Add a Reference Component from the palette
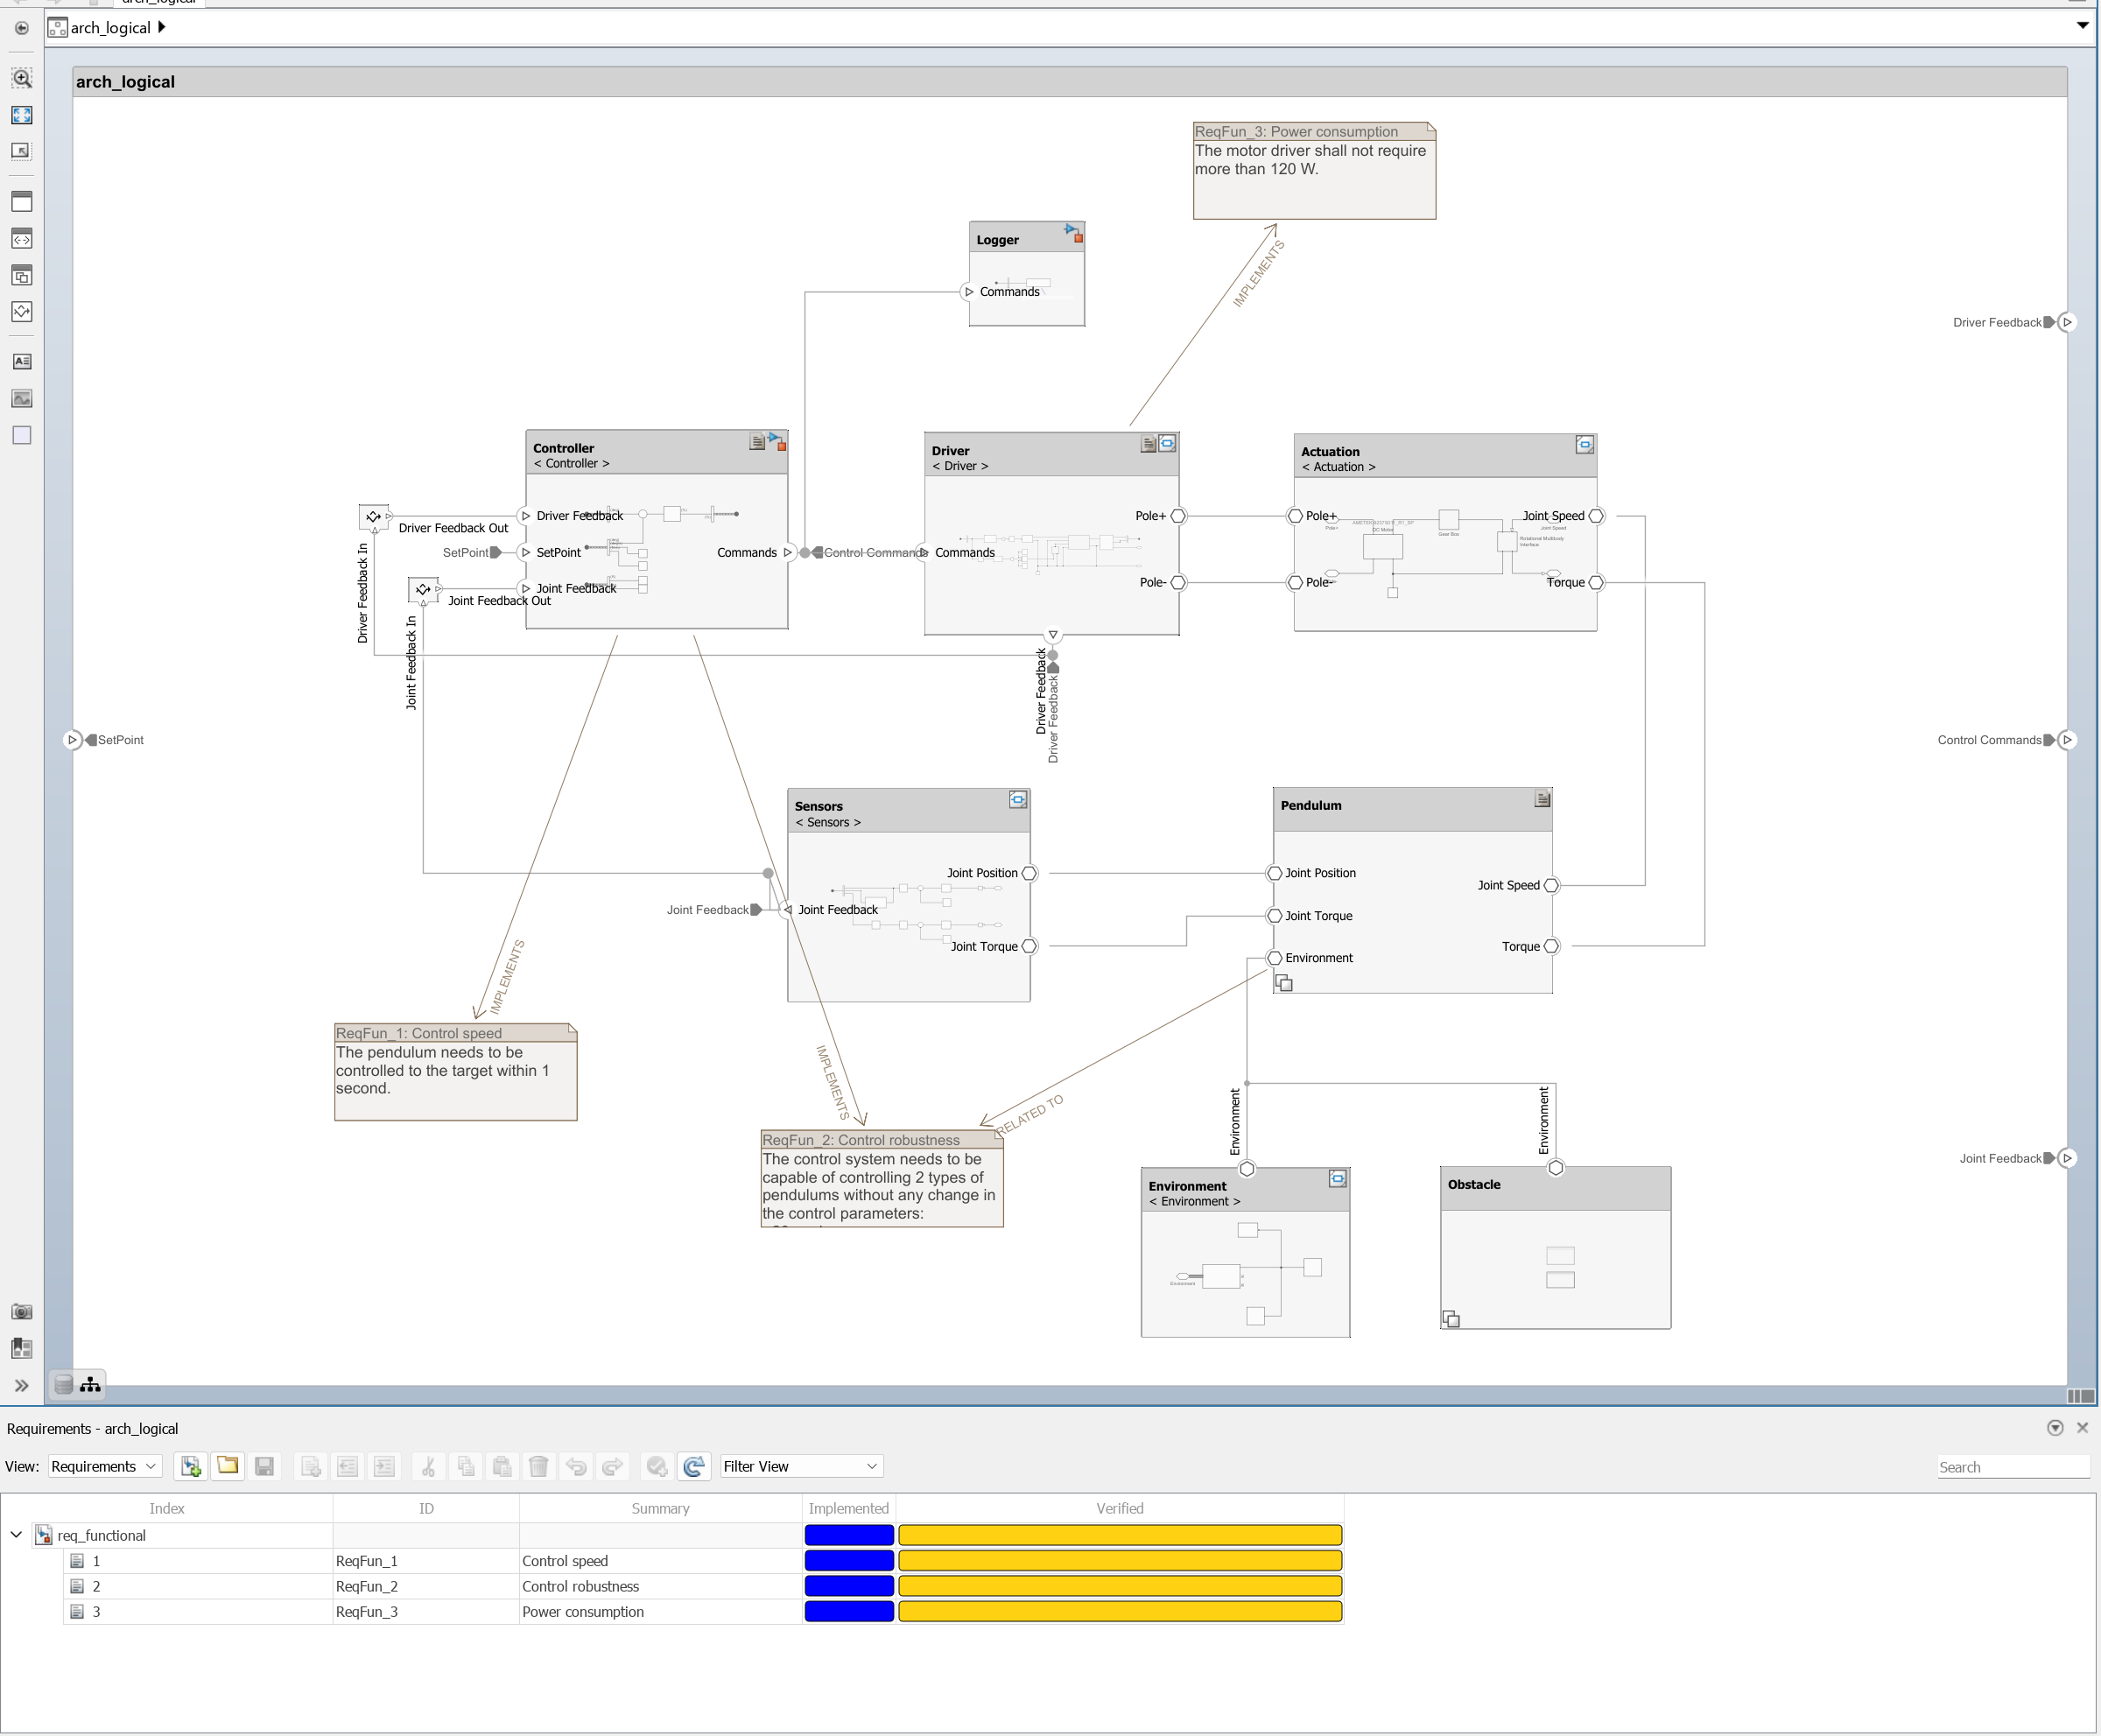 point(21,239)
